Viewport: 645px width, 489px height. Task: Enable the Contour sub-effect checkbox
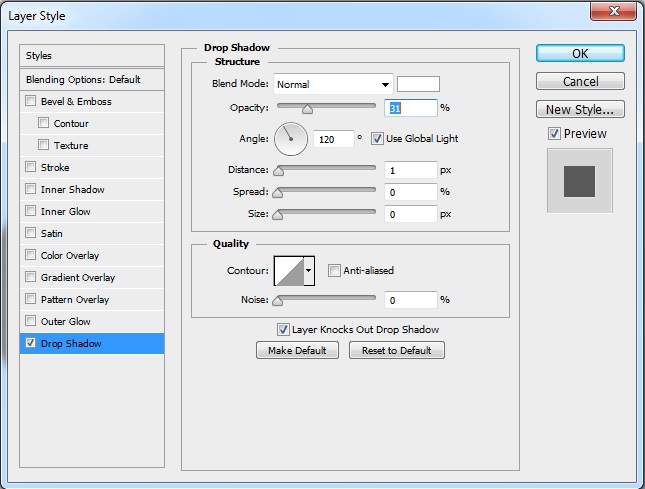click(x=43, y=123)
